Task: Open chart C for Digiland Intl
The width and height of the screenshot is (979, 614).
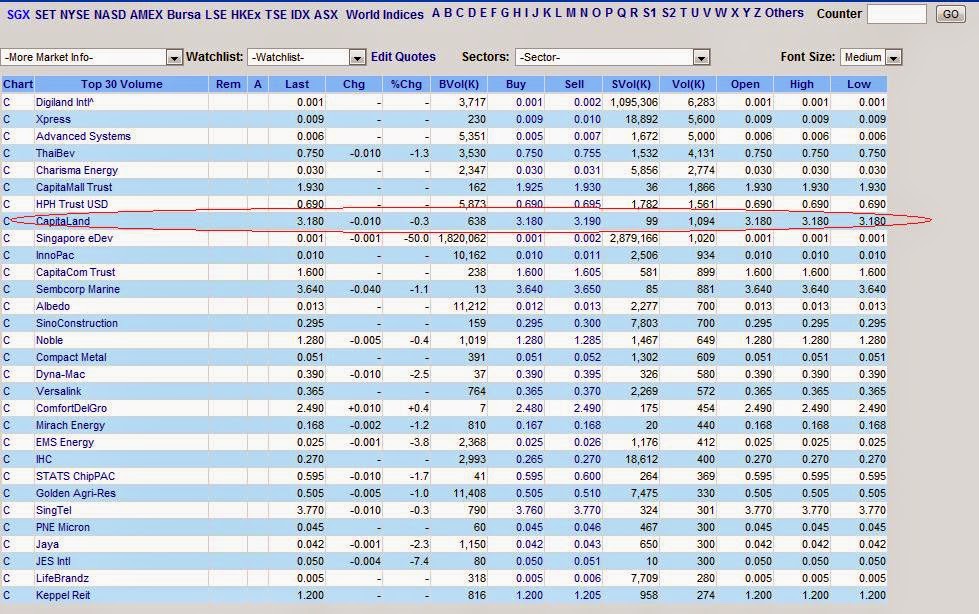Action: [x=7, y=102]
